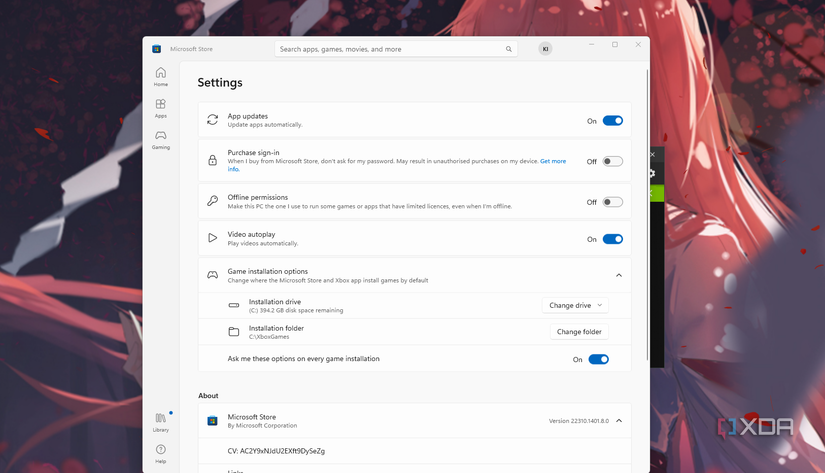Click the Offline permissions key icon

pyautogui.click(x=213, y=201)
